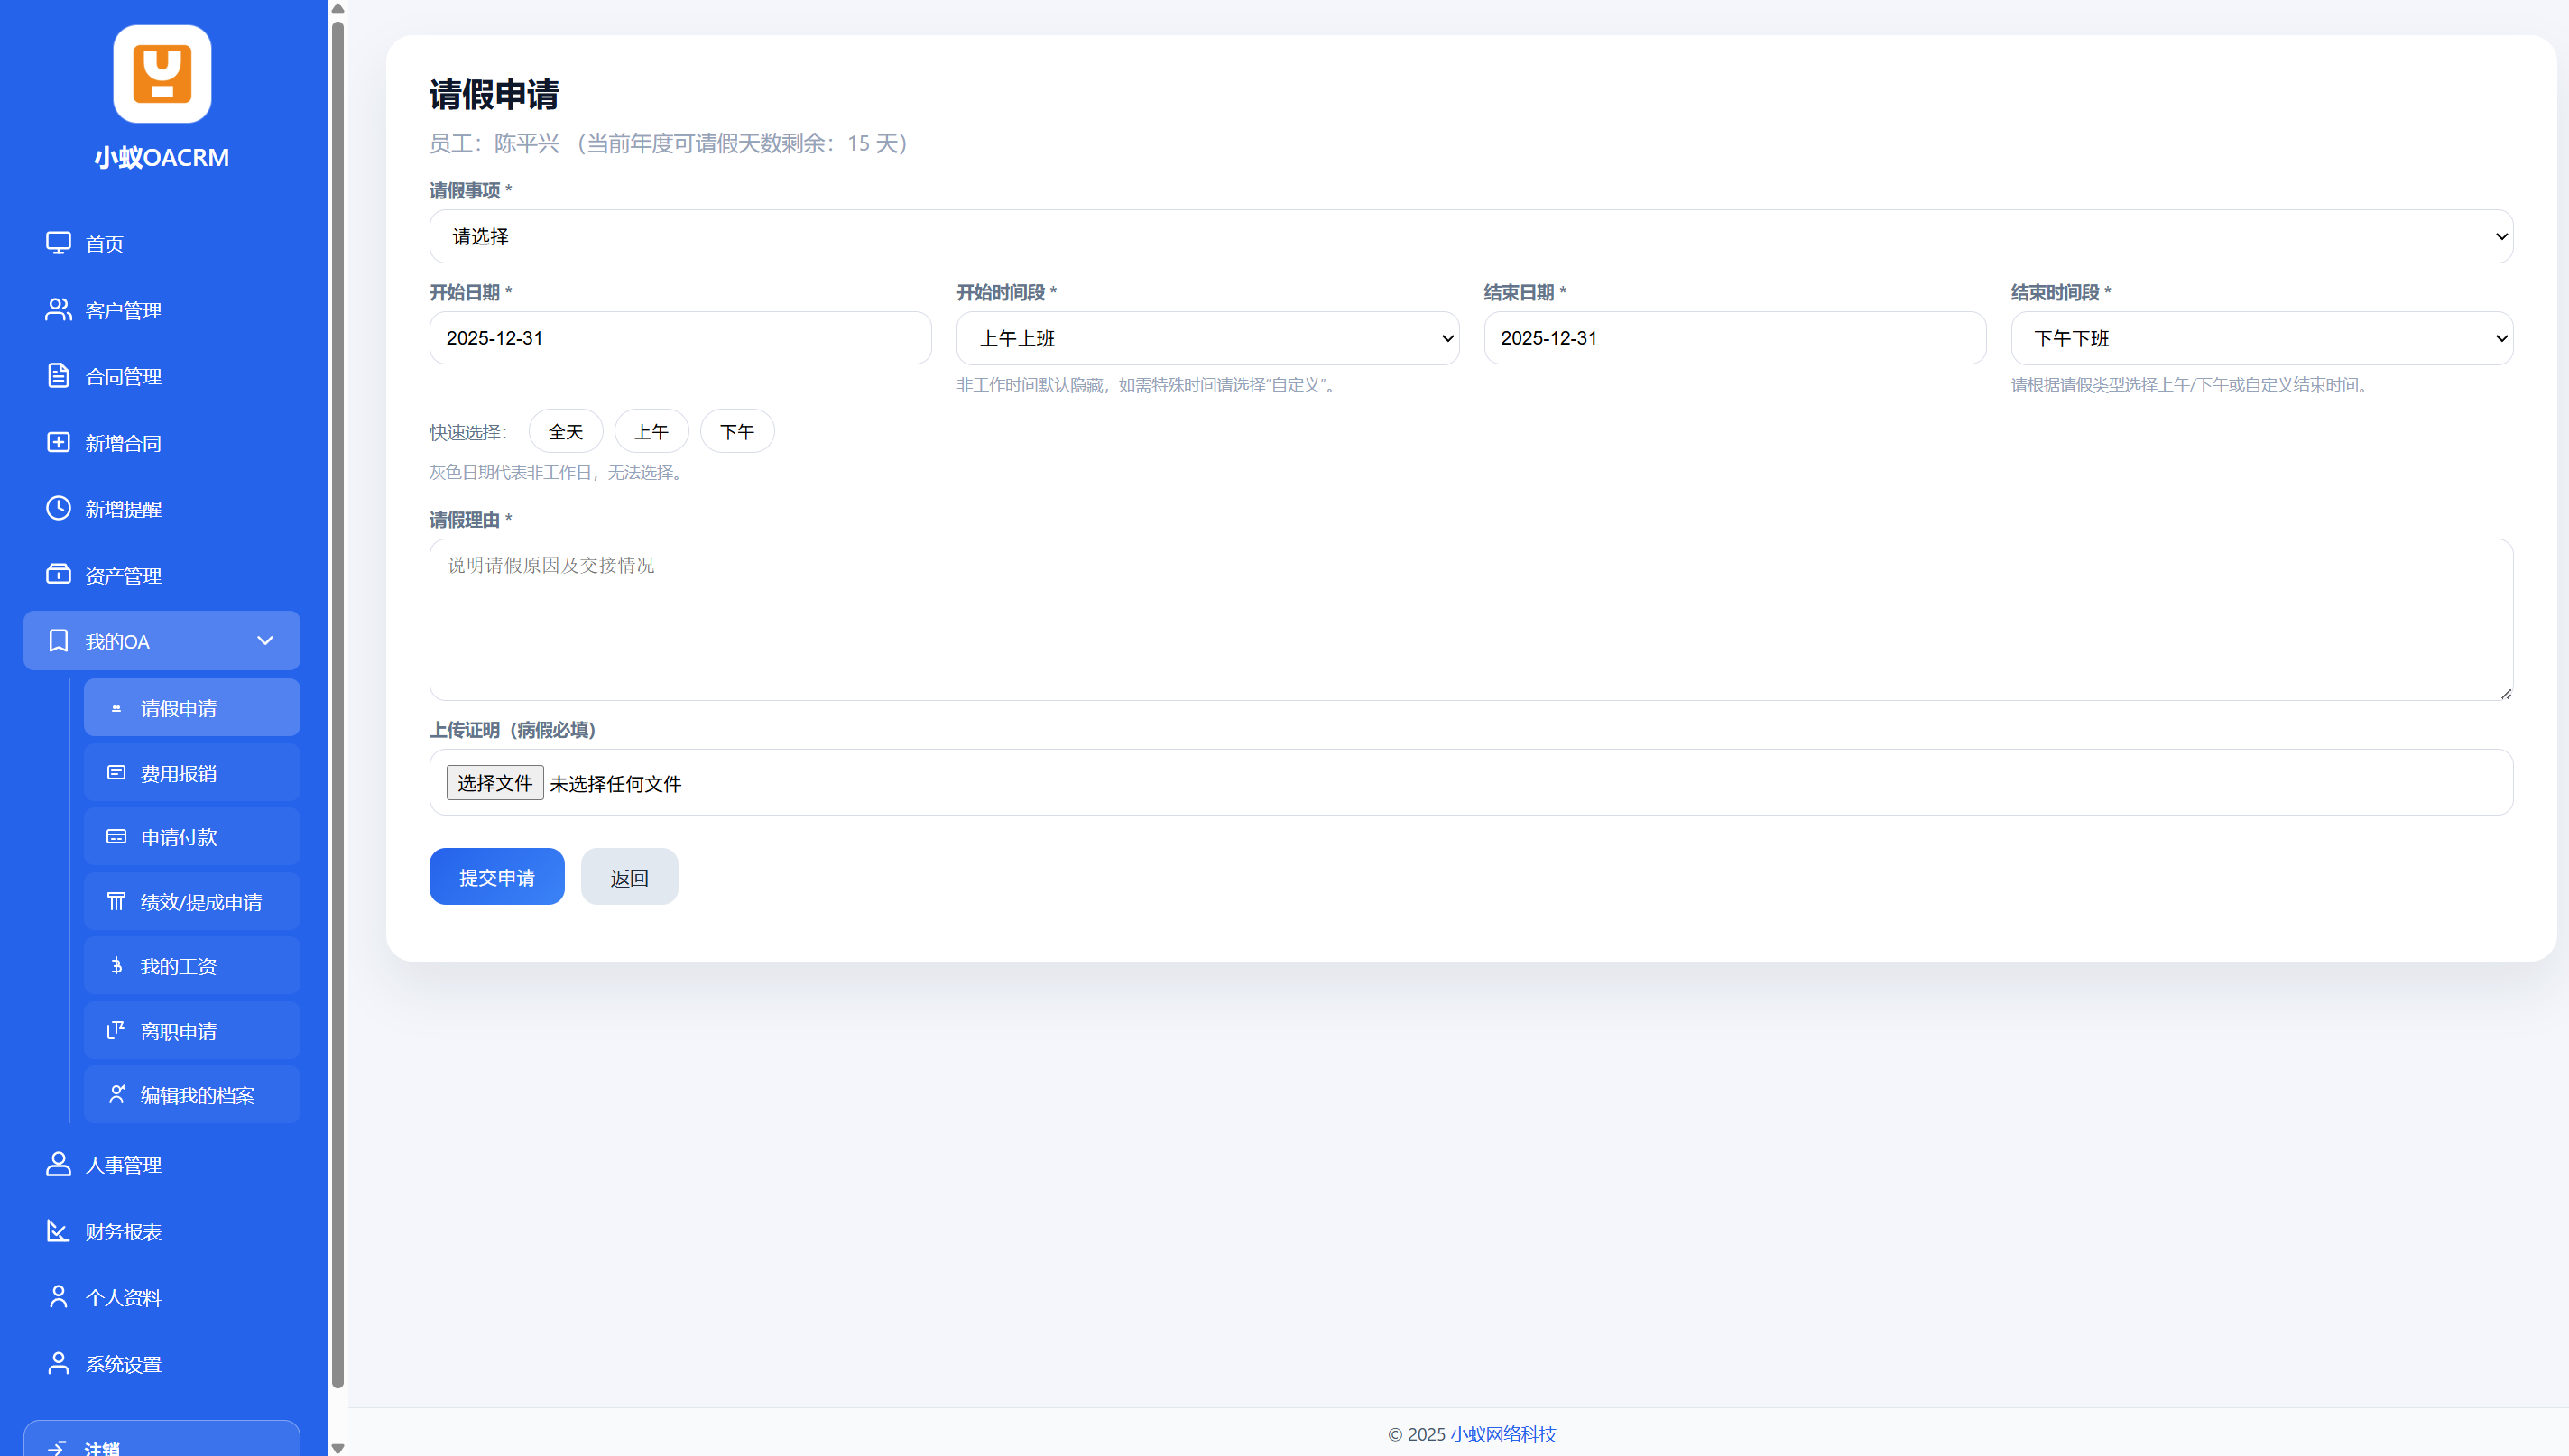
Task: Click into the 请假理由 text area
Action: 1470,620
